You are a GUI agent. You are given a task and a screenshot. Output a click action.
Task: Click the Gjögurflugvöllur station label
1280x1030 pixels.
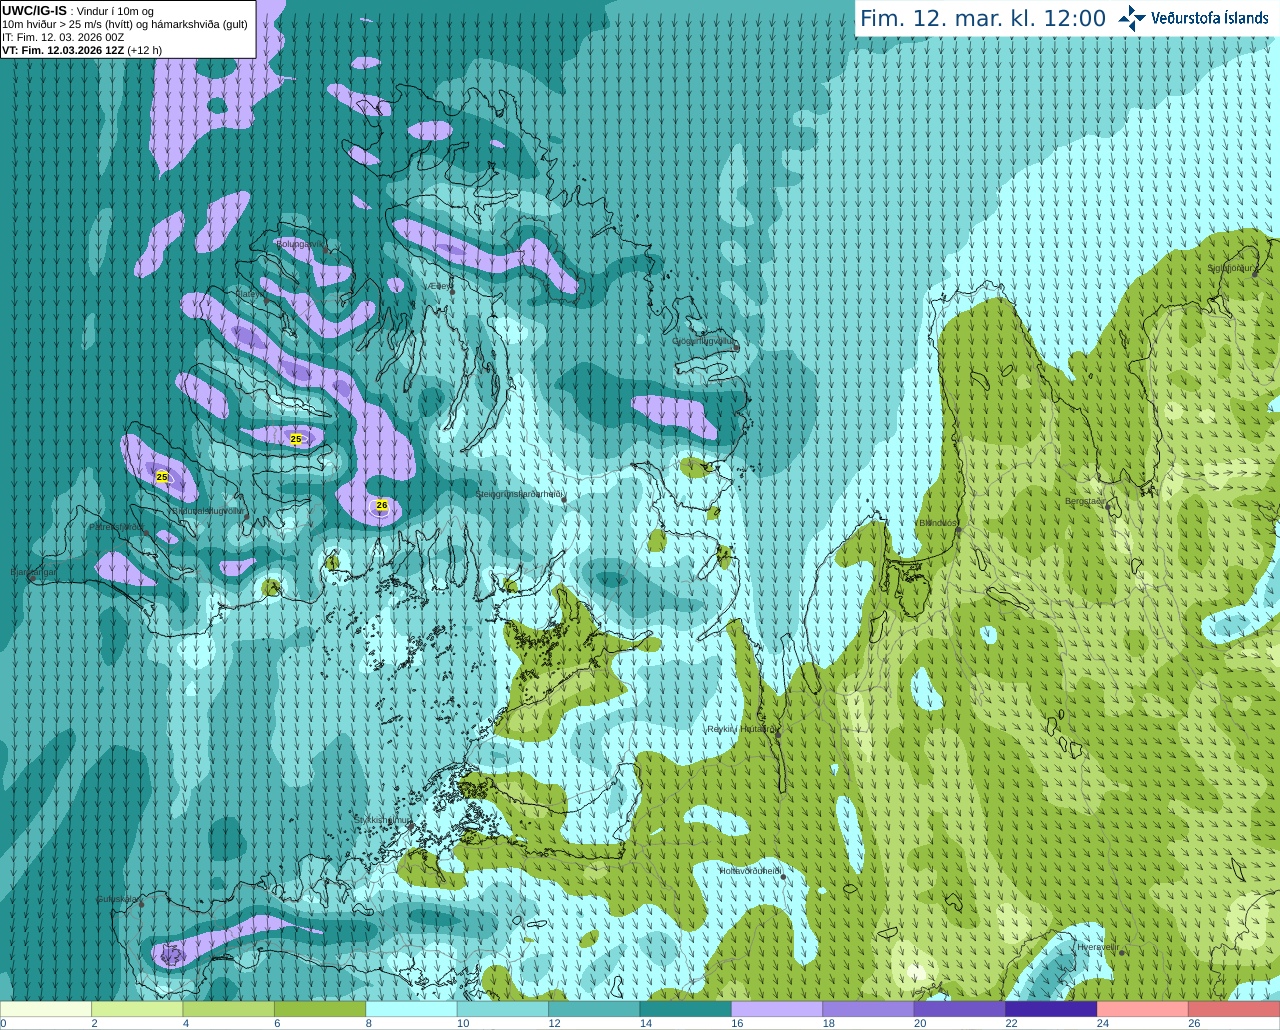pos(704,341)
